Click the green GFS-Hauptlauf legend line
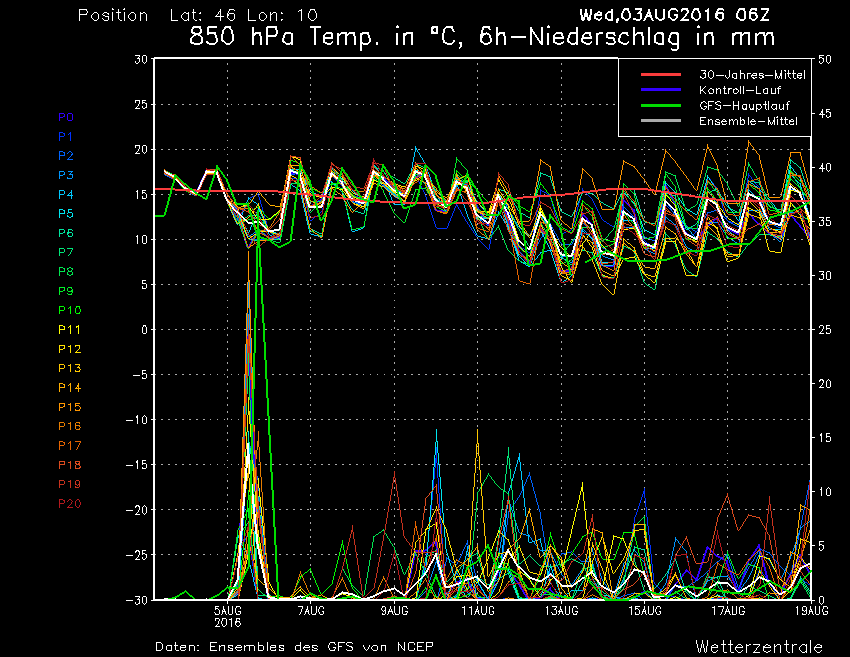850x657 pixels. pos(661,105)
